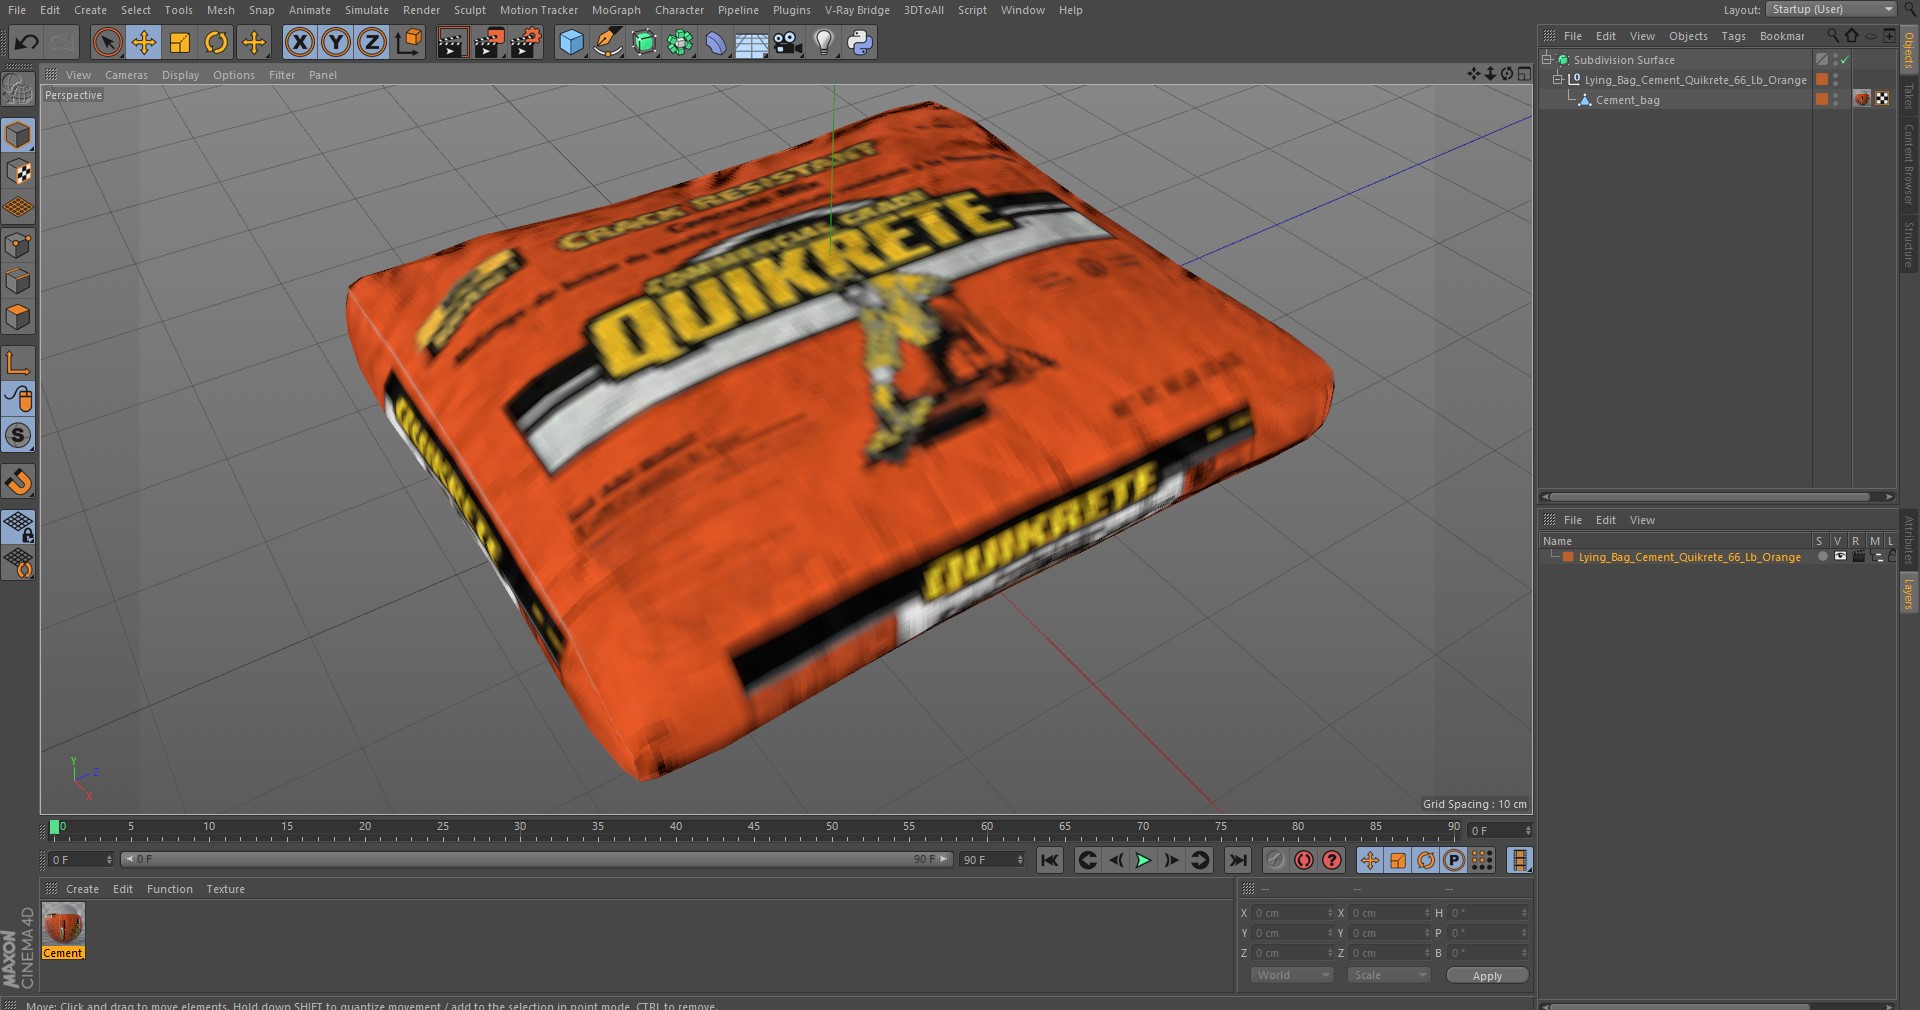Activate the Scale tool
1920x1010 pixels.
point(180,42)
